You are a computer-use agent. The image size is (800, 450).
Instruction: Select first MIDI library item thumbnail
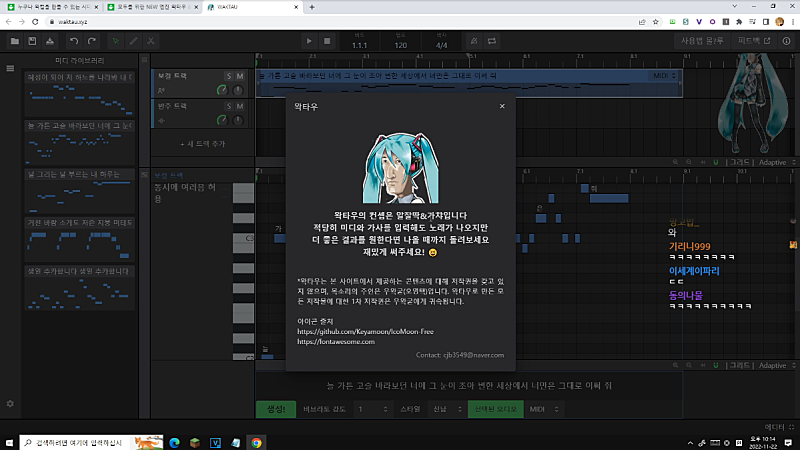[x=80, y=94]
